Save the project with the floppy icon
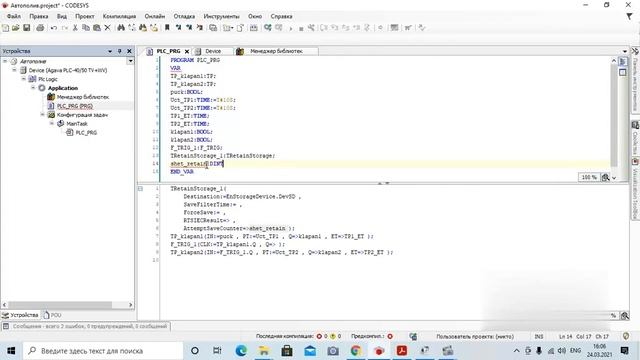The height and width of the screenshot is (360, 640). pos(27,28)
